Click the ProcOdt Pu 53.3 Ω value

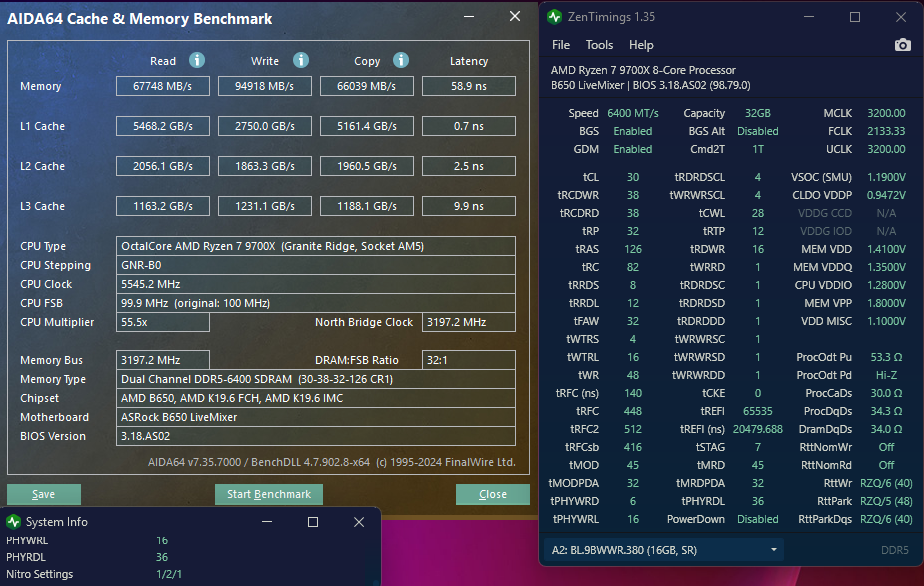(886, 357)
